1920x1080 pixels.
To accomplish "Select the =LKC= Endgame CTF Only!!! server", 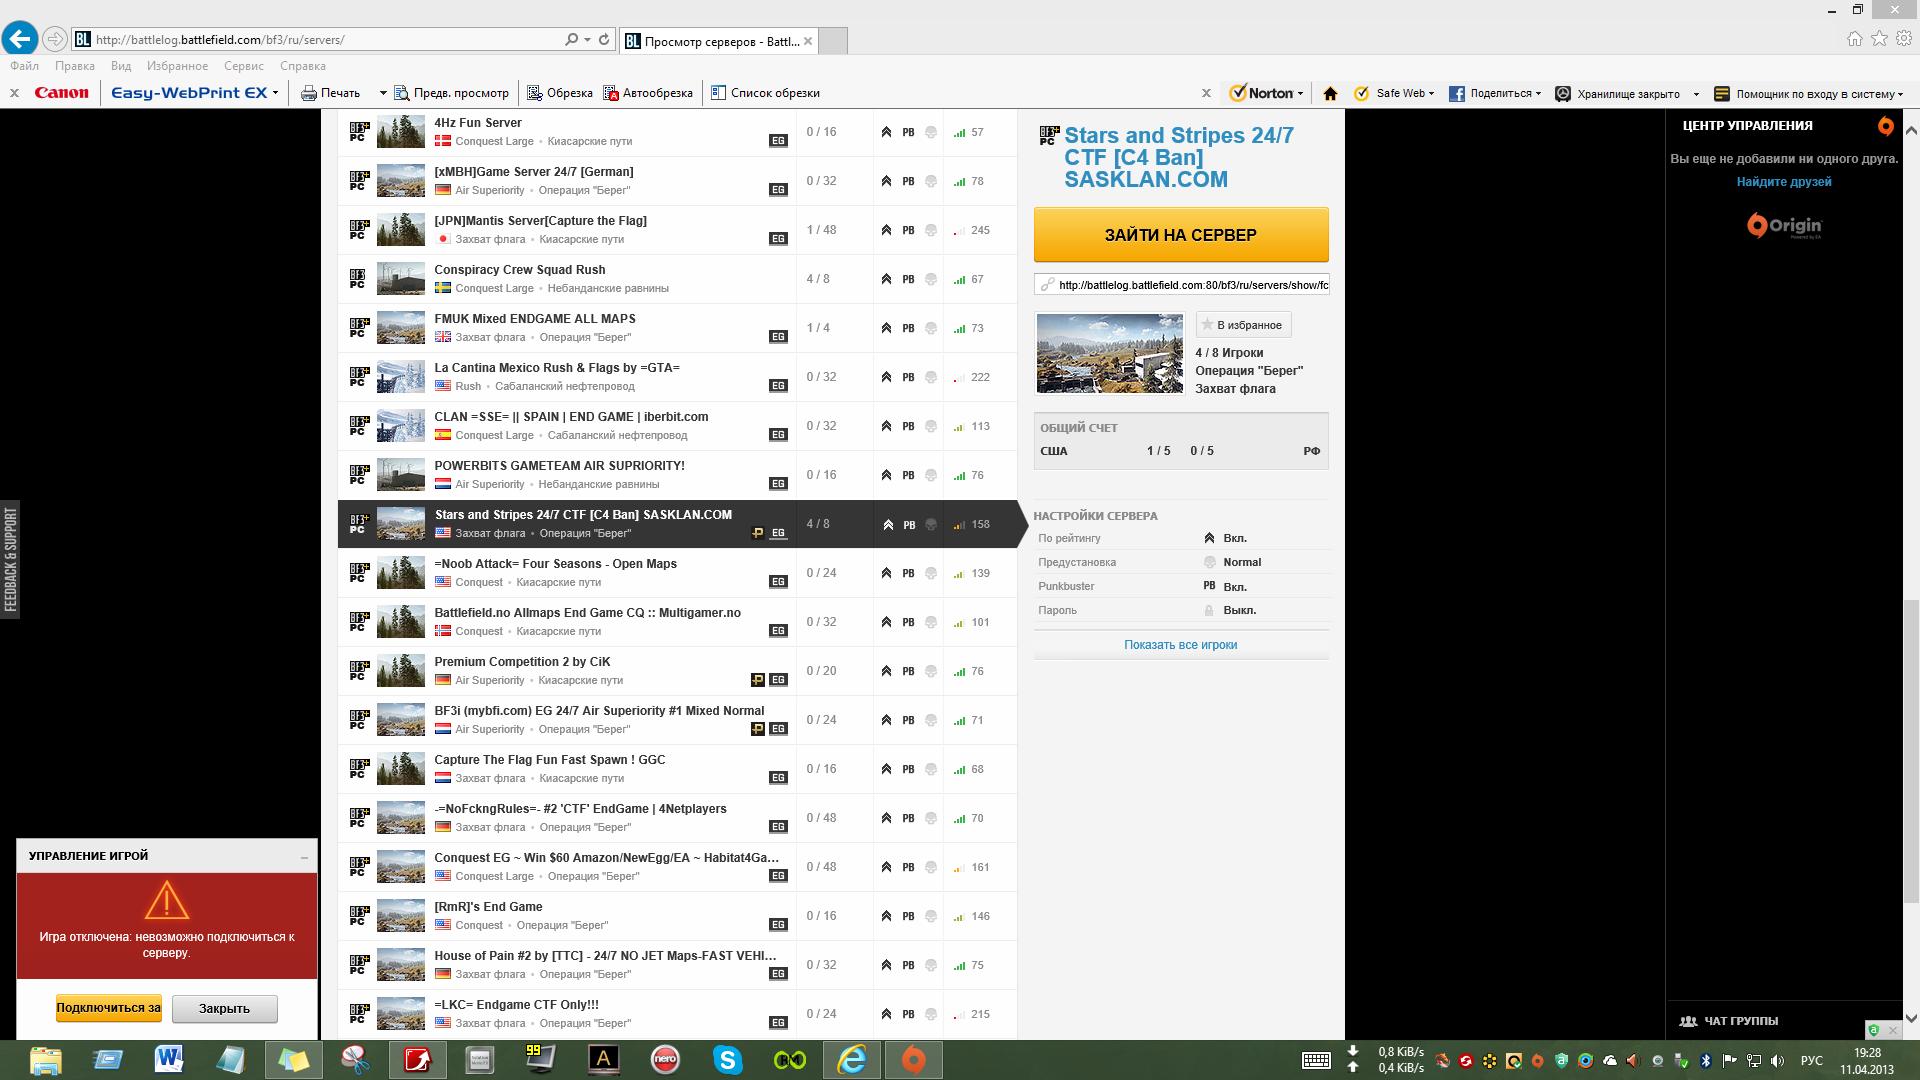I will (677, 1014).
